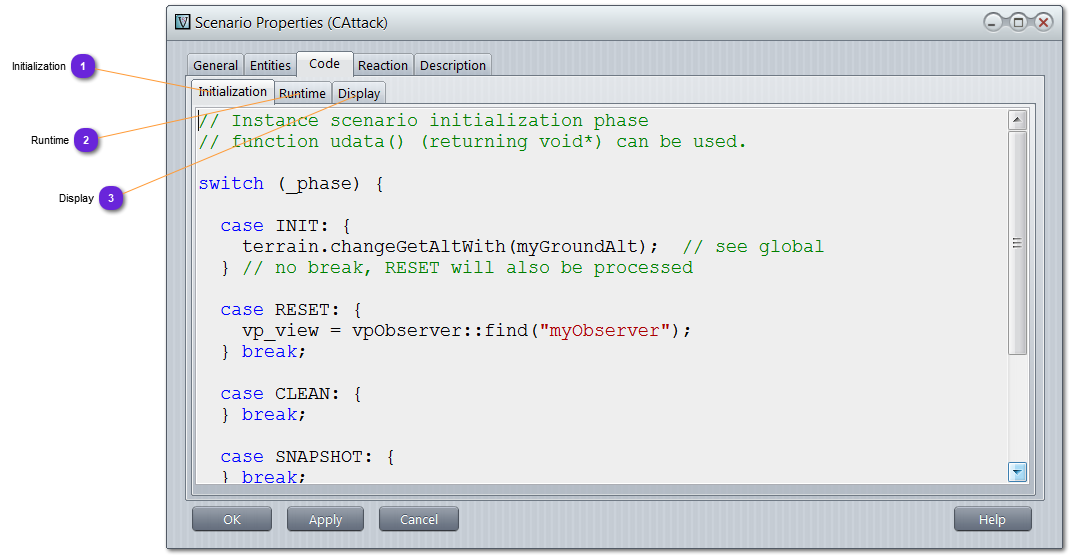The height and width of the screenshot is (558, 1072).
Task: Maximize the Scenario Properties window
Action: [x=1018, y=22]
